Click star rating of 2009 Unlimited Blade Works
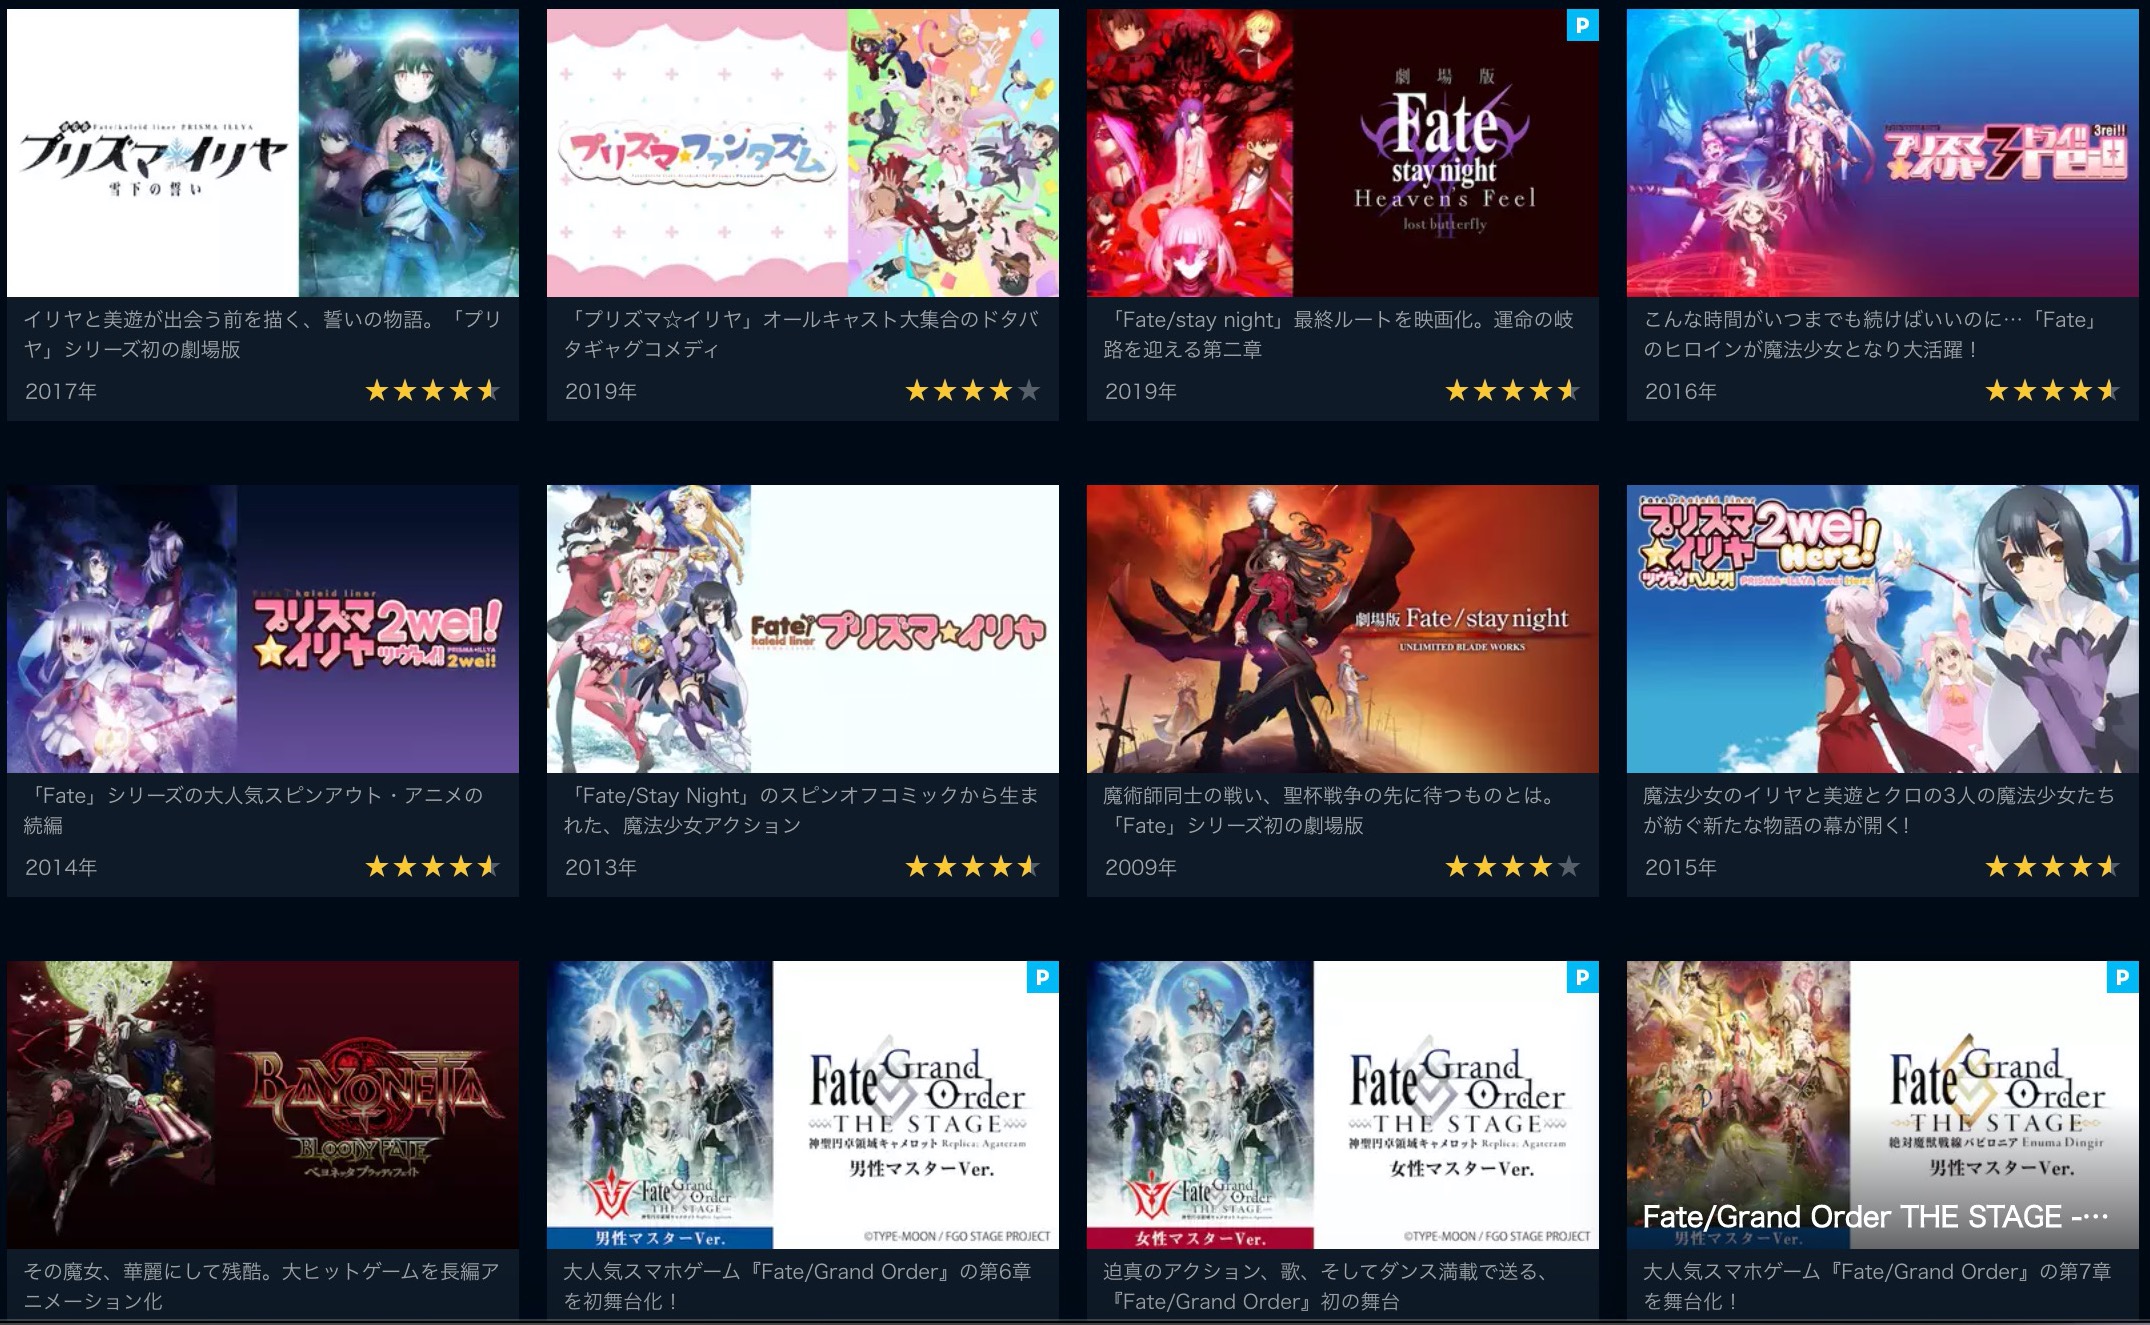The height and width of the screenshot is (1325, 2150). 1513,867
